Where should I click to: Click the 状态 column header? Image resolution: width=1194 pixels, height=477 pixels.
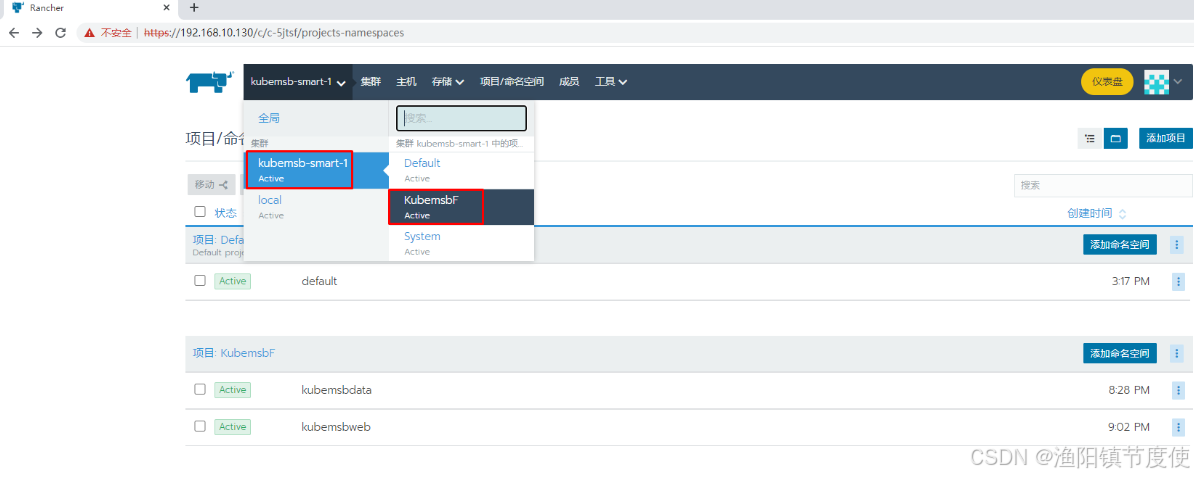tap(225, 213)
